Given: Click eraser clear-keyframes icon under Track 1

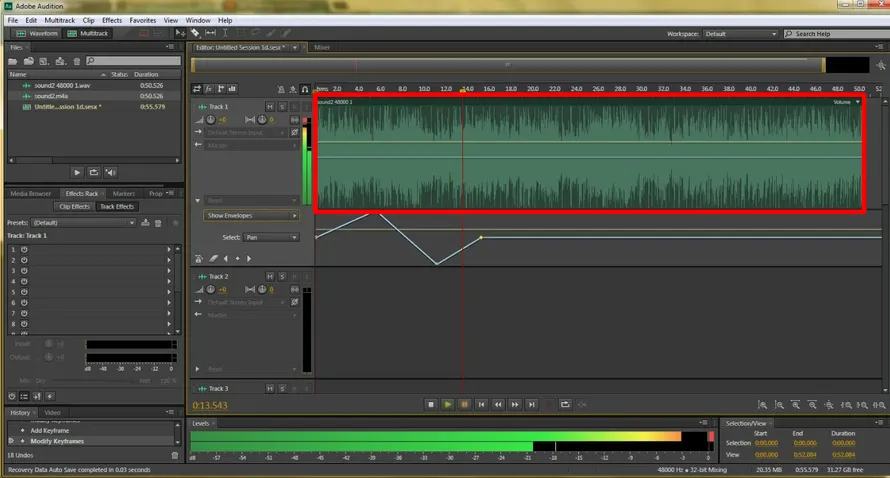Looking at the screenshot, I should 213,259.
